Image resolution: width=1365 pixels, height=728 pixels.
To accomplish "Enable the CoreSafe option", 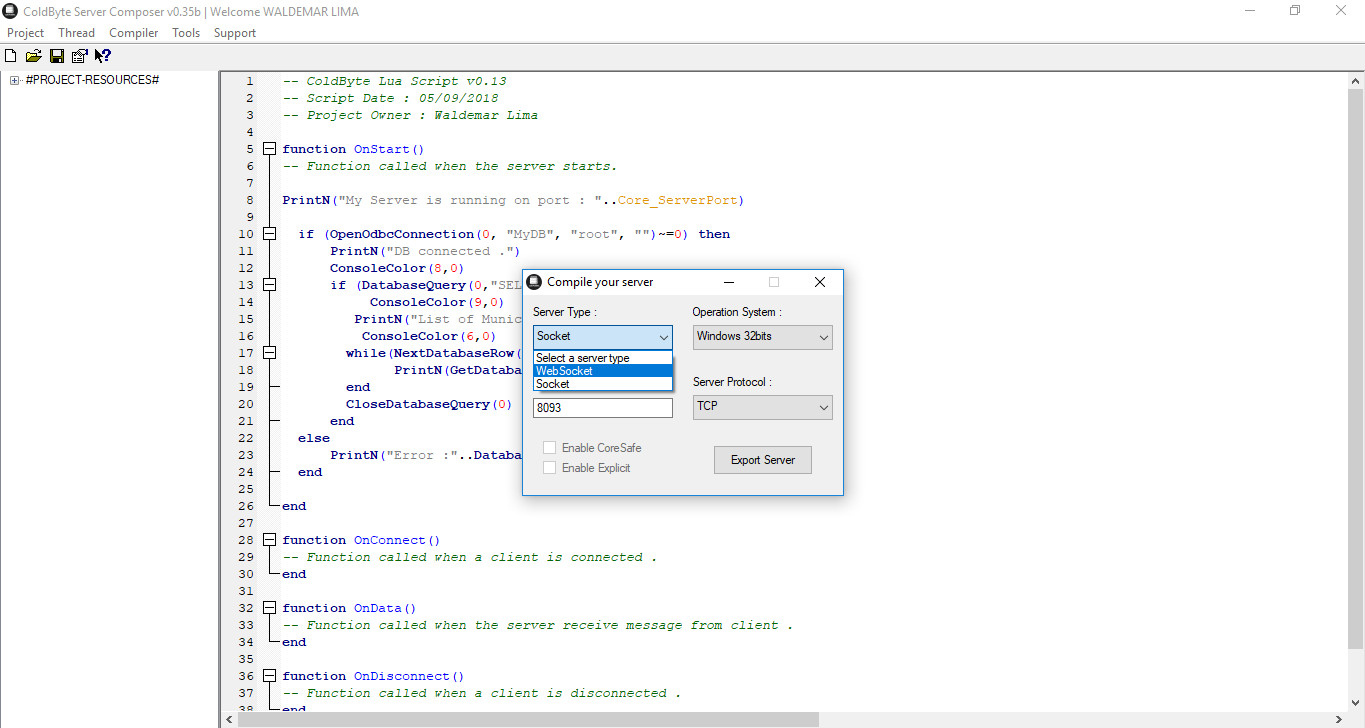I will coord(549,447).
